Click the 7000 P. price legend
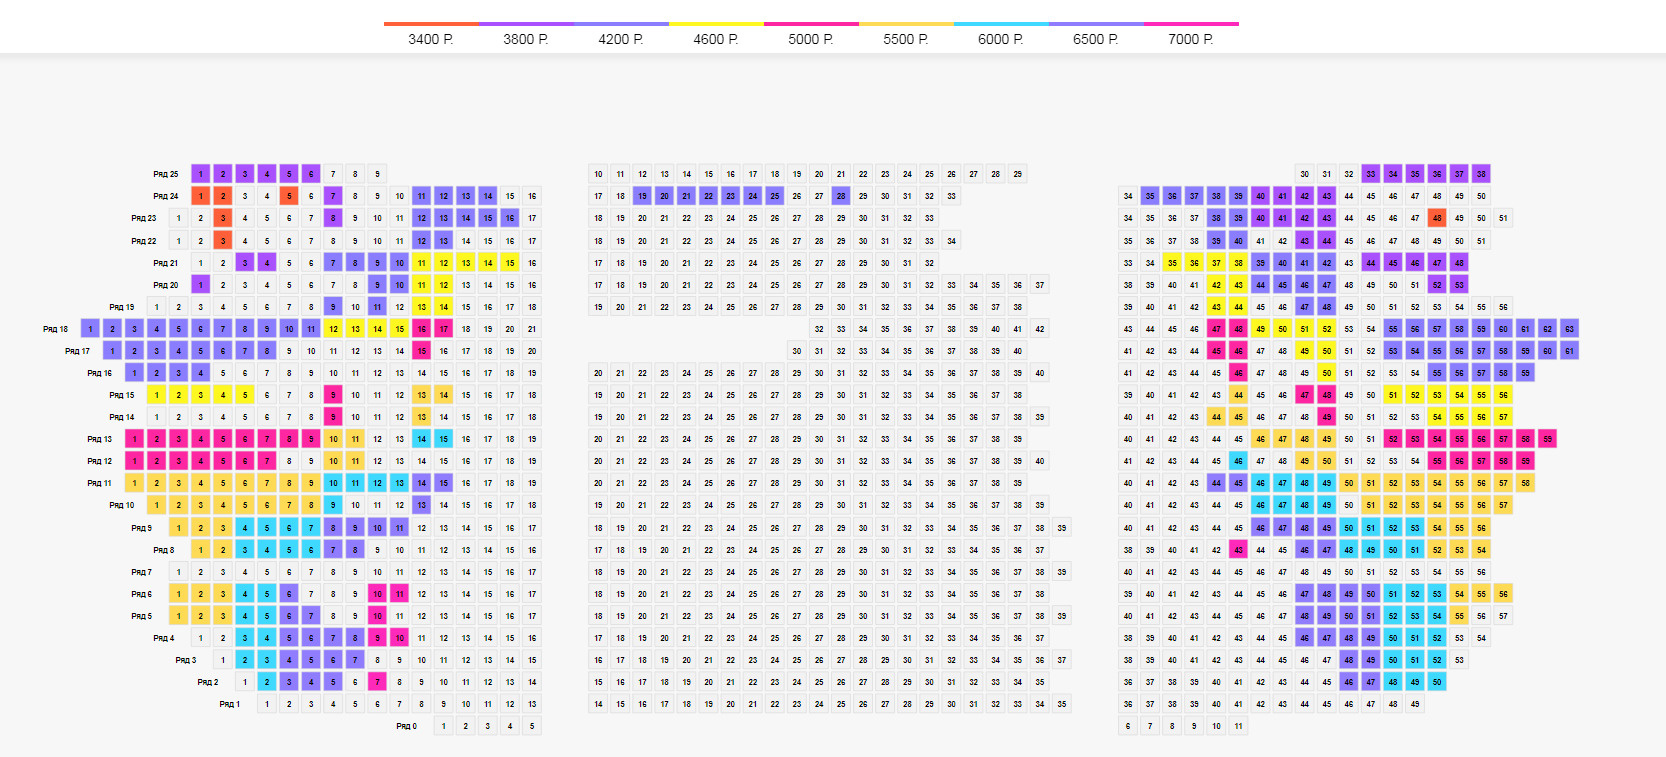The width and height of the screenshot is (1666, 757). [x=1191, y=39]
